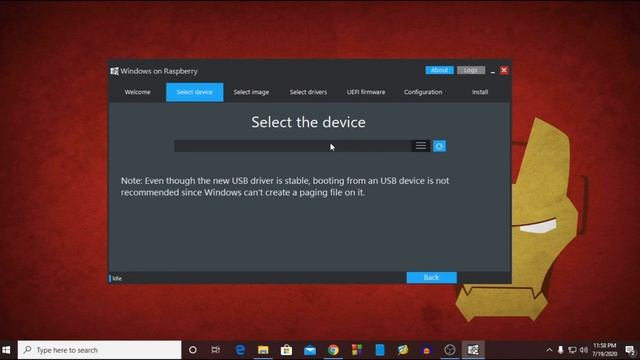Screen dimensions: 640x360
Task: Go to the Install tab
Action: (480, 92)
